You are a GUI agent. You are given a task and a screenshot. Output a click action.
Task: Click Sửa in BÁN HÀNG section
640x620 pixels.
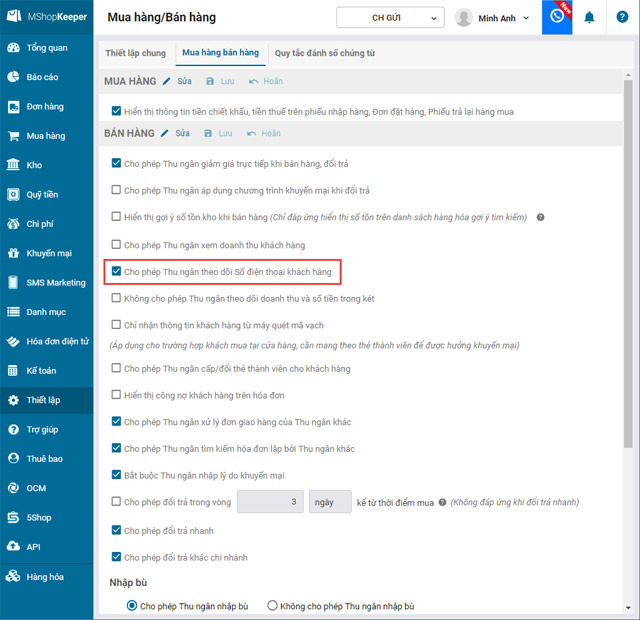tap(175, 133)
